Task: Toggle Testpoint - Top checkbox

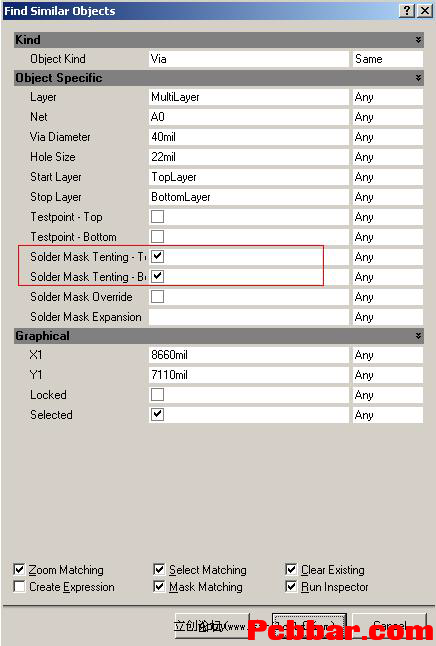Action: pos(157,217)
